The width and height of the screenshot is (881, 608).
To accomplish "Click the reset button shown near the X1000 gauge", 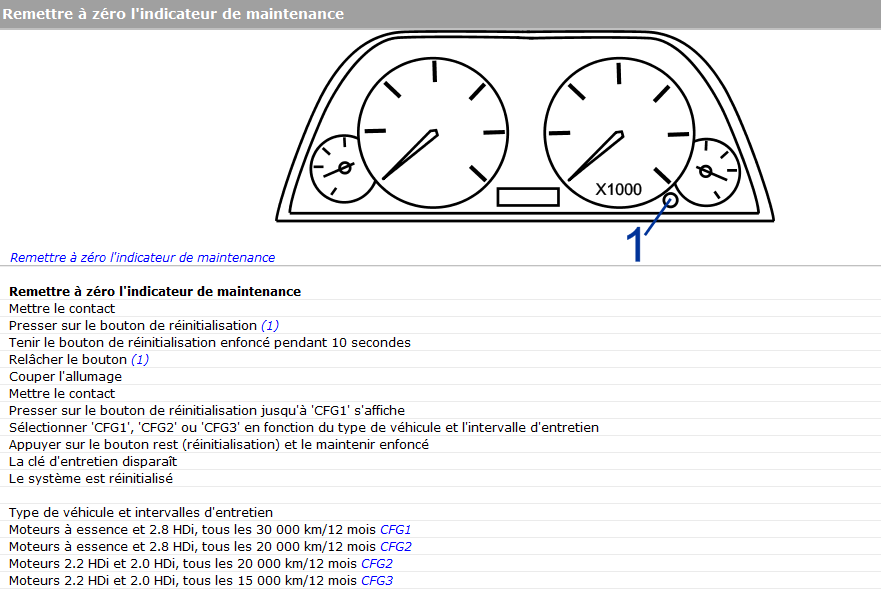I will pos(669,201).
